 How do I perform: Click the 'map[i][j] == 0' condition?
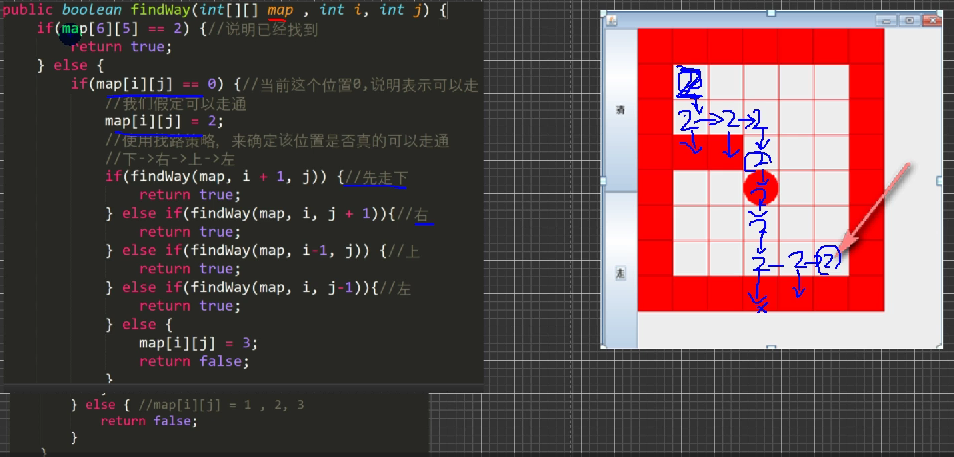156,83
